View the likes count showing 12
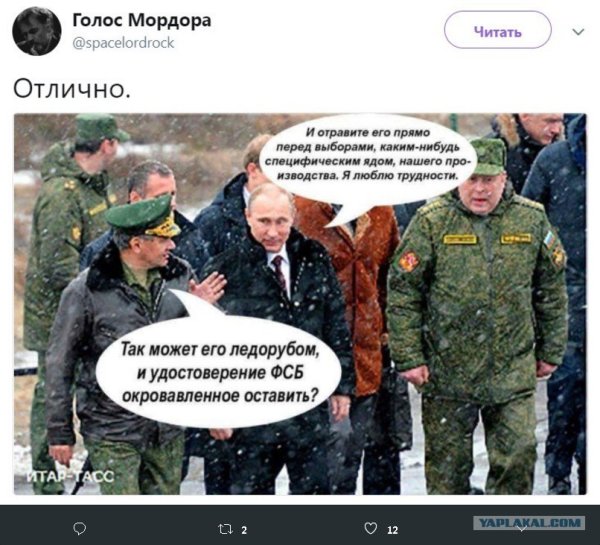The height and width of the screenshot is (545, 600). (393, 530)
